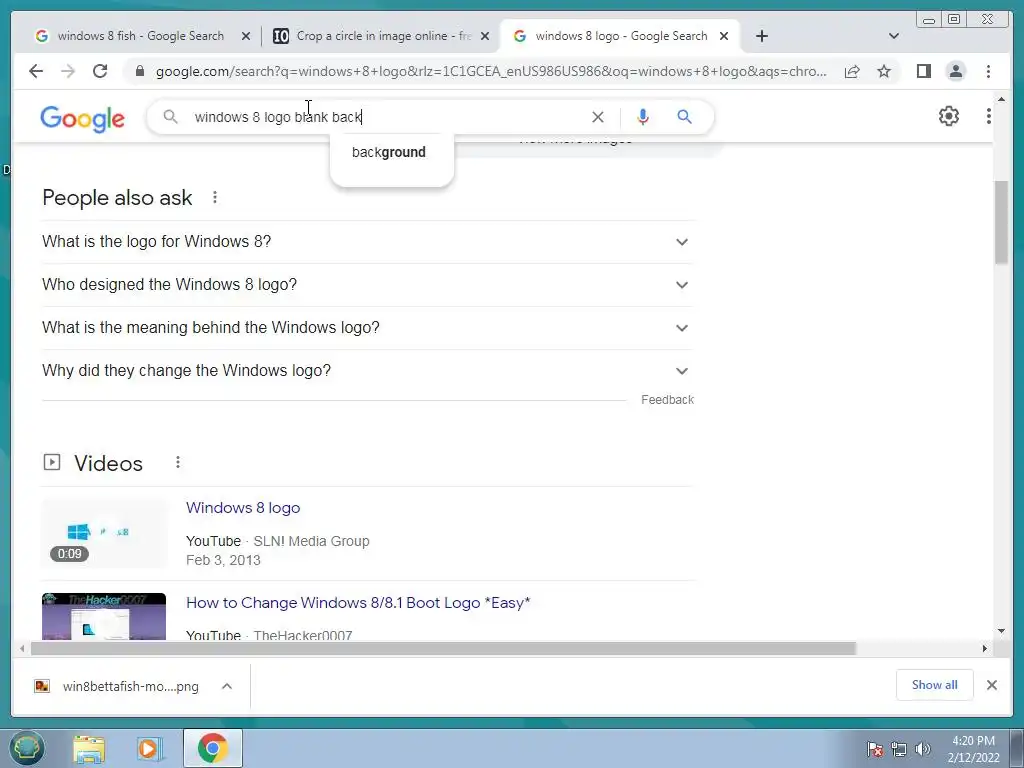This screenshot has width=1024, height=768.
Task: Open Videos section options dots
Action: pyautogui.click(x=178, y=462)
